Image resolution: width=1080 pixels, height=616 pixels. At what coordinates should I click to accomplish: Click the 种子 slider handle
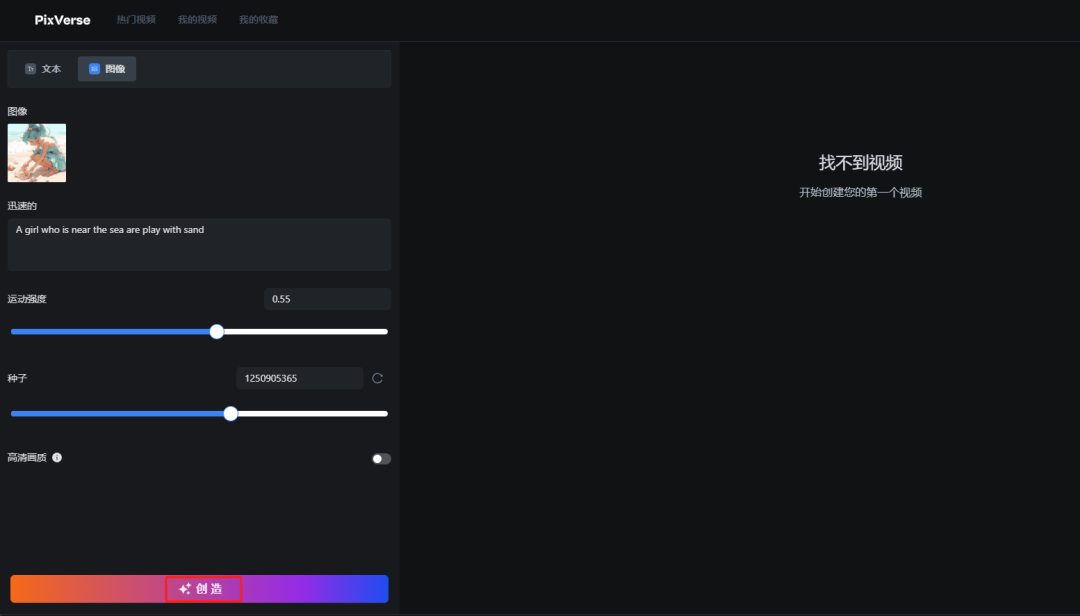pyautogui.click(x=231, y=413)
